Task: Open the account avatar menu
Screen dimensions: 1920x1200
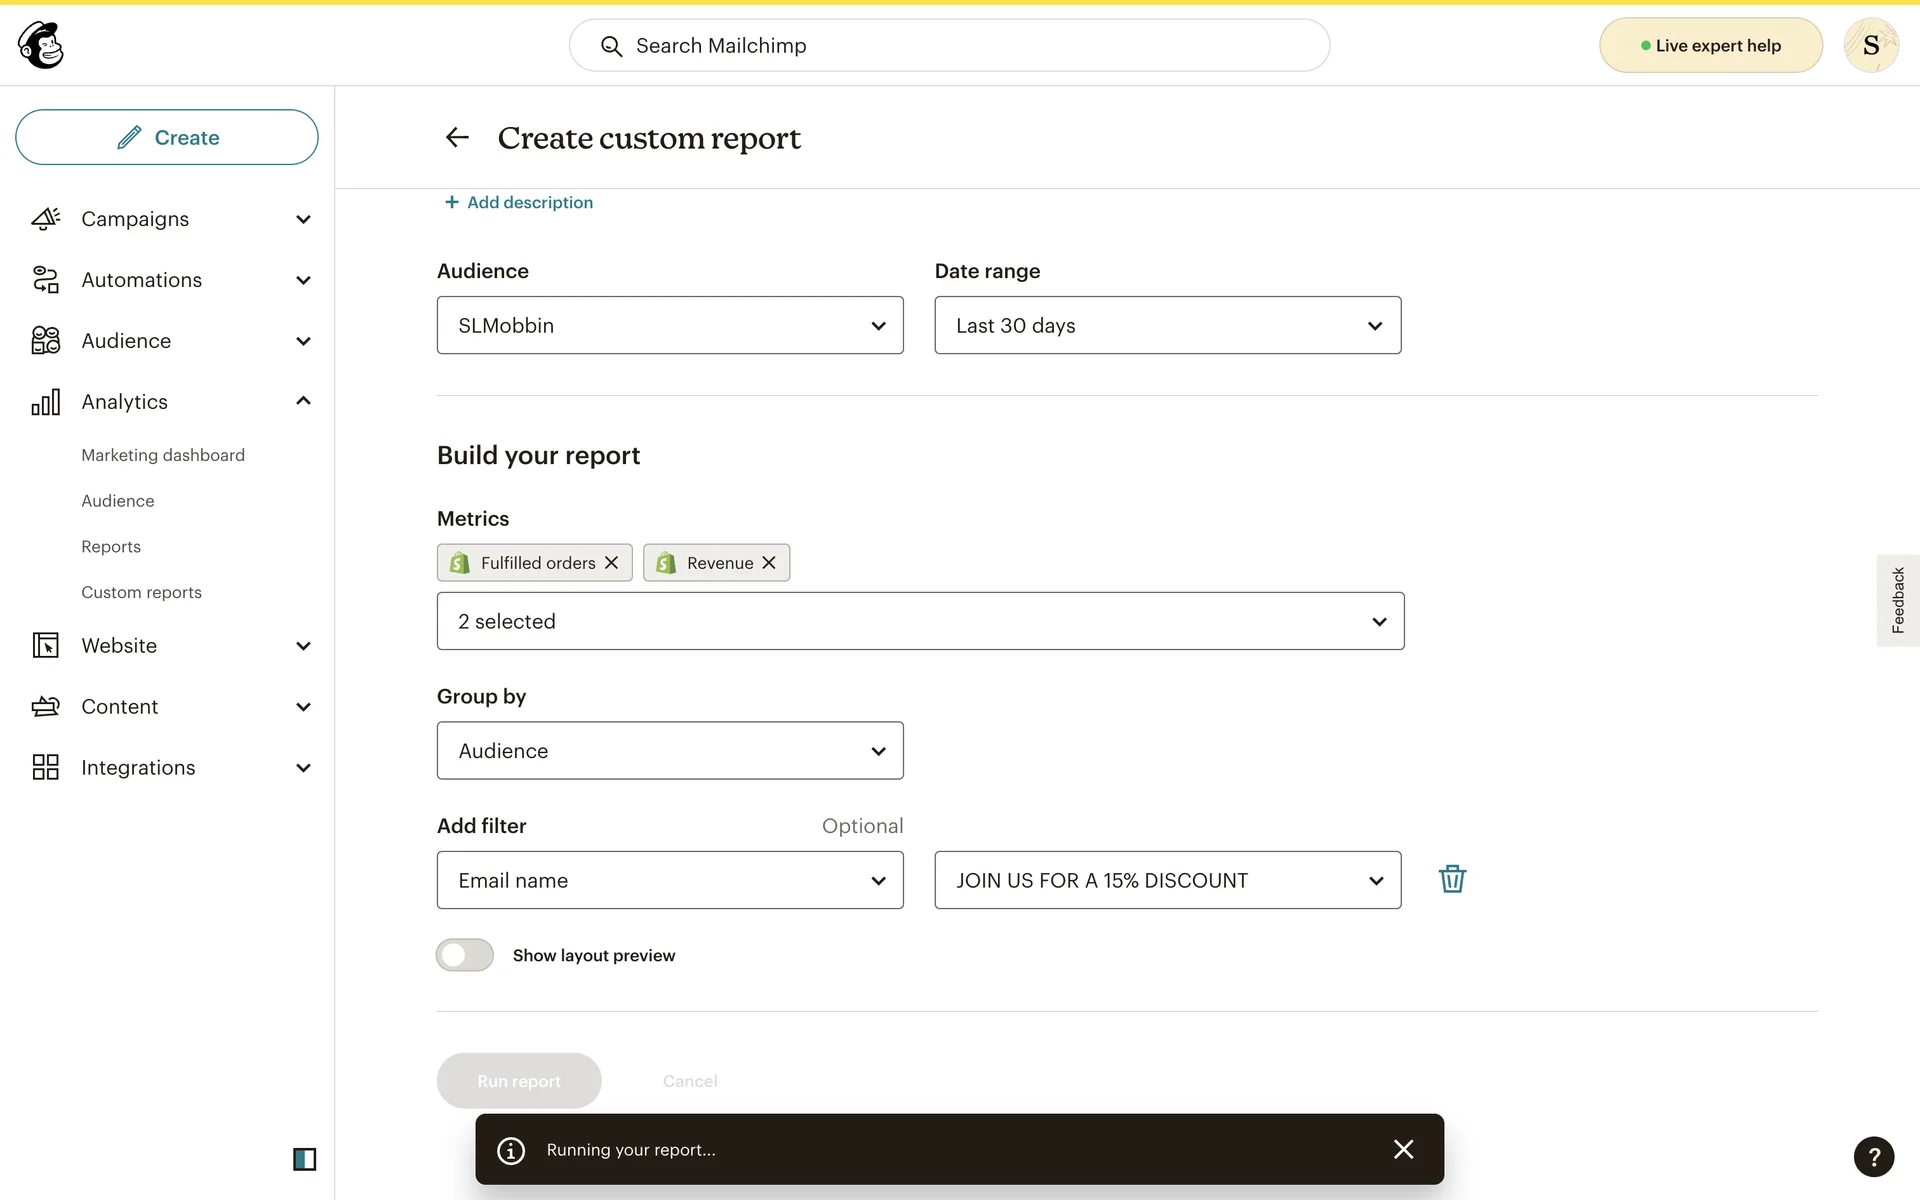Action: [x=1870, y=45]
